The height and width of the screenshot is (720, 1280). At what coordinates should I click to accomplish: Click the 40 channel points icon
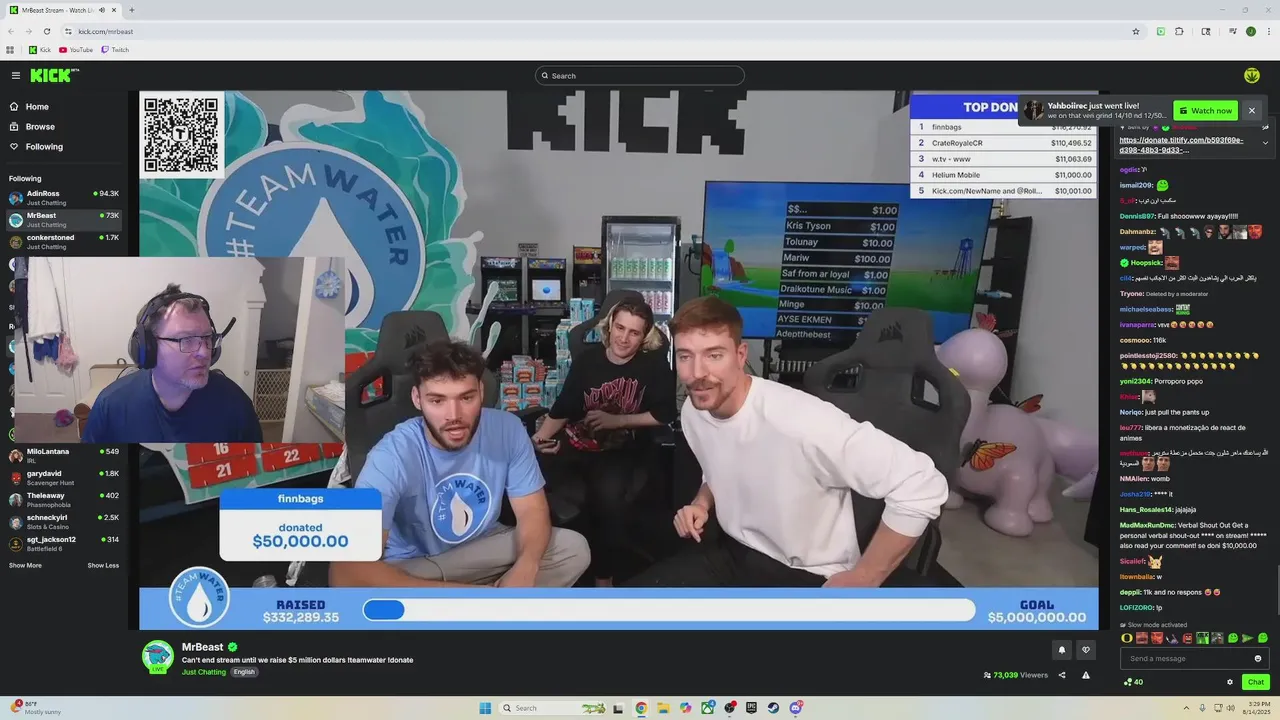click(1133, 682)
